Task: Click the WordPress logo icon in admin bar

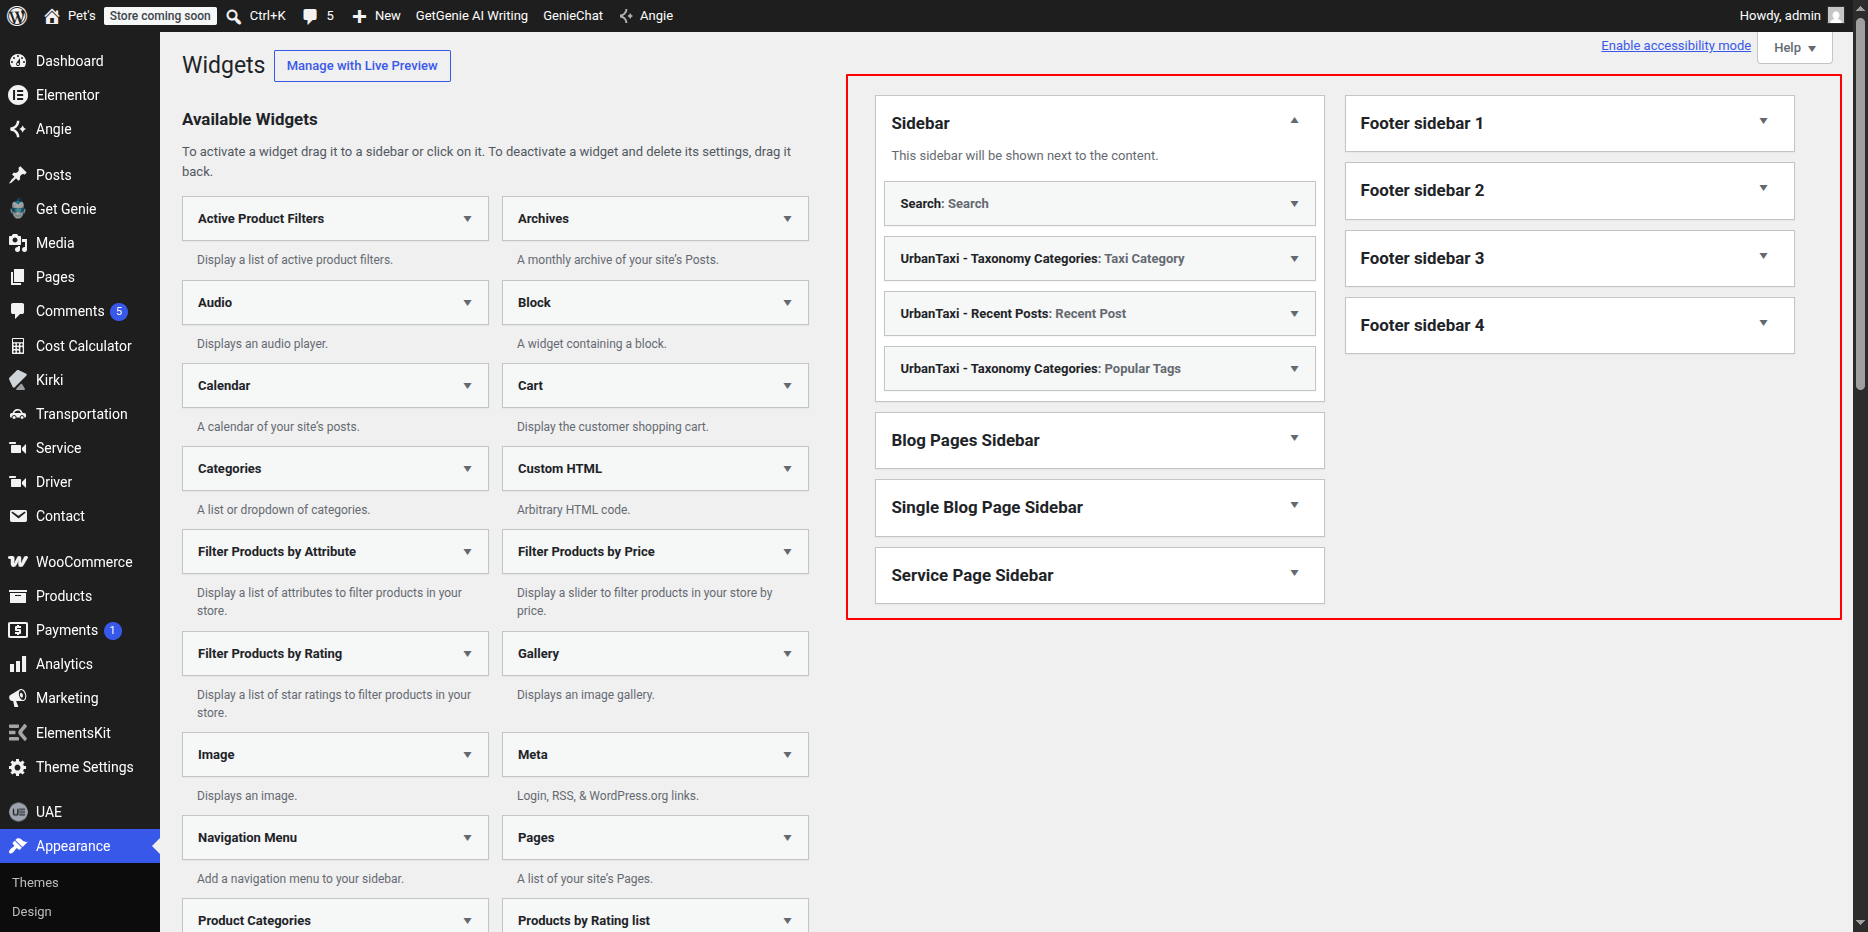Action: click(x=17, y=16)
